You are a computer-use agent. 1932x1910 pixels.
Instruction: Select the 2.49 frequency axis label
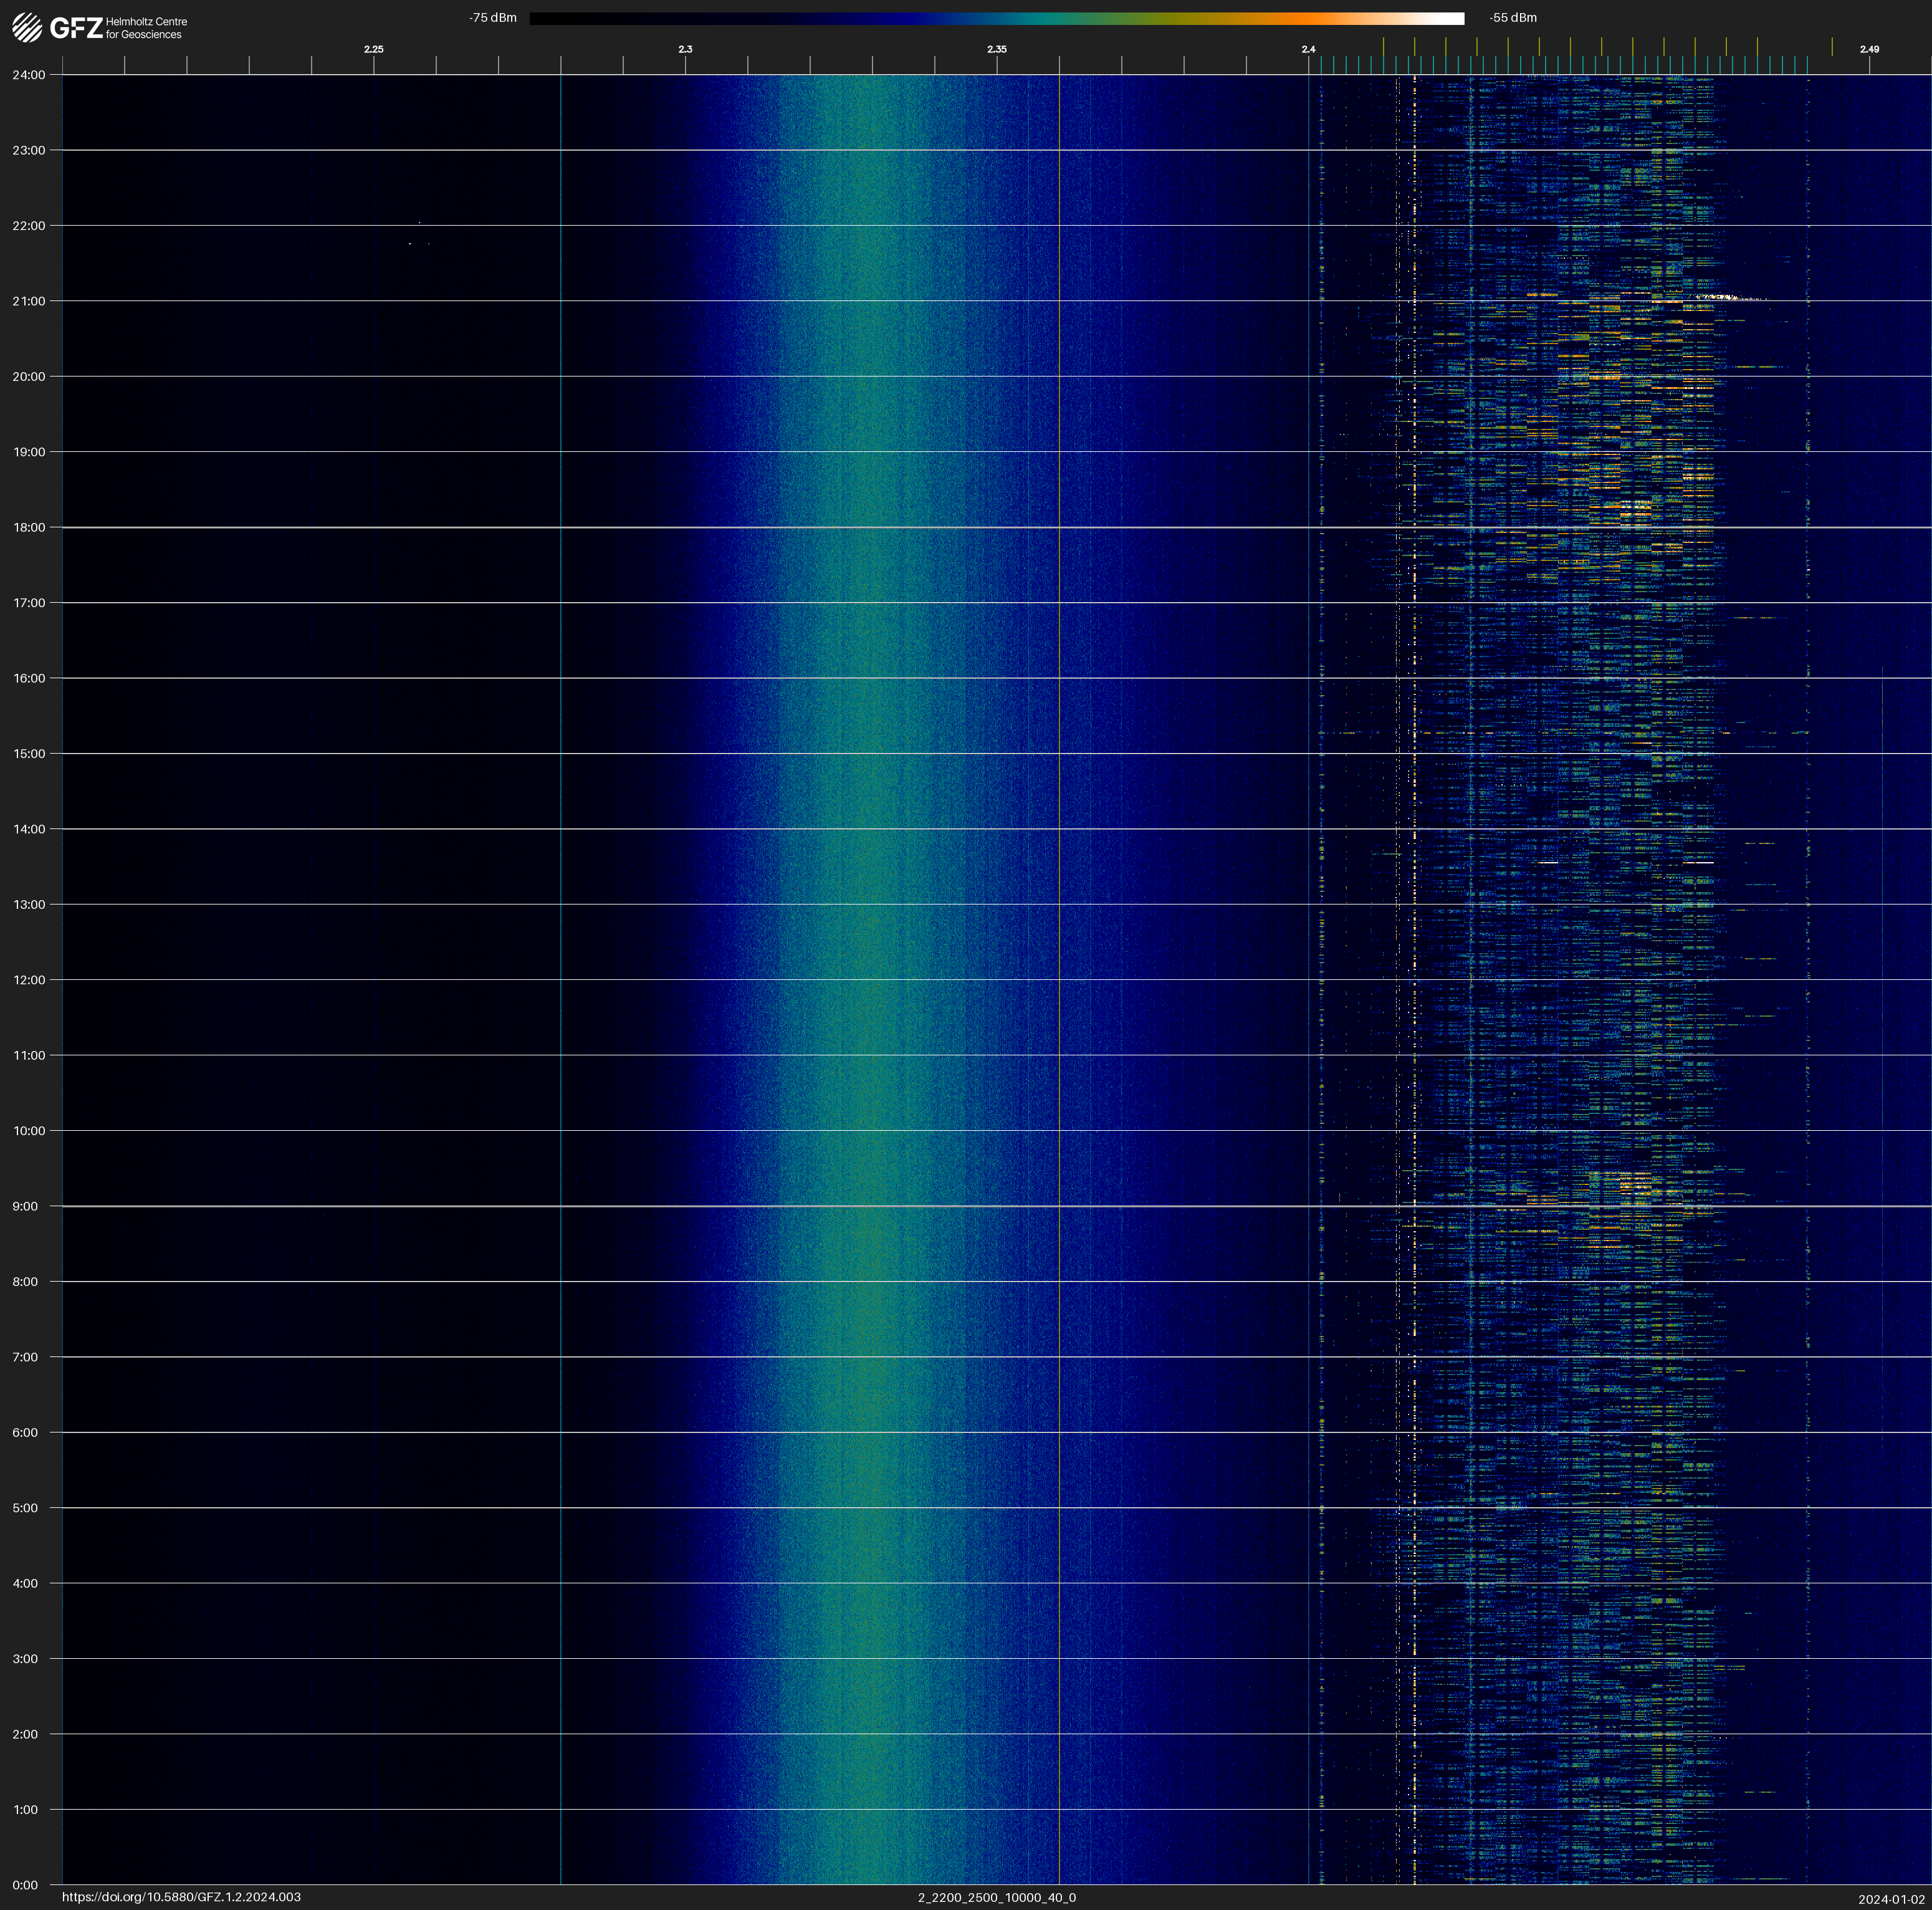pyautogui.click(x=1869, y=49)
